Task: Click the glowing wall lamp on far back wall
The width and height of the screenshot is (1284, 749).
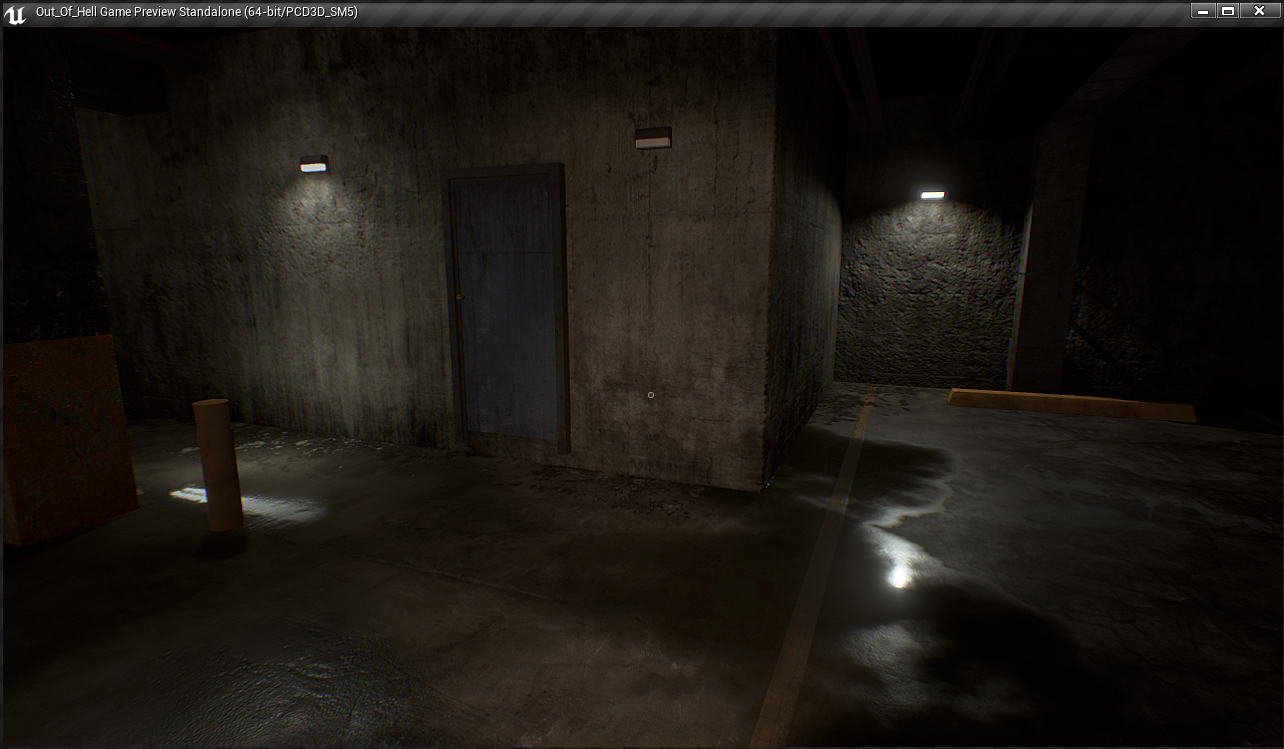Action: (x=932, y=196)
